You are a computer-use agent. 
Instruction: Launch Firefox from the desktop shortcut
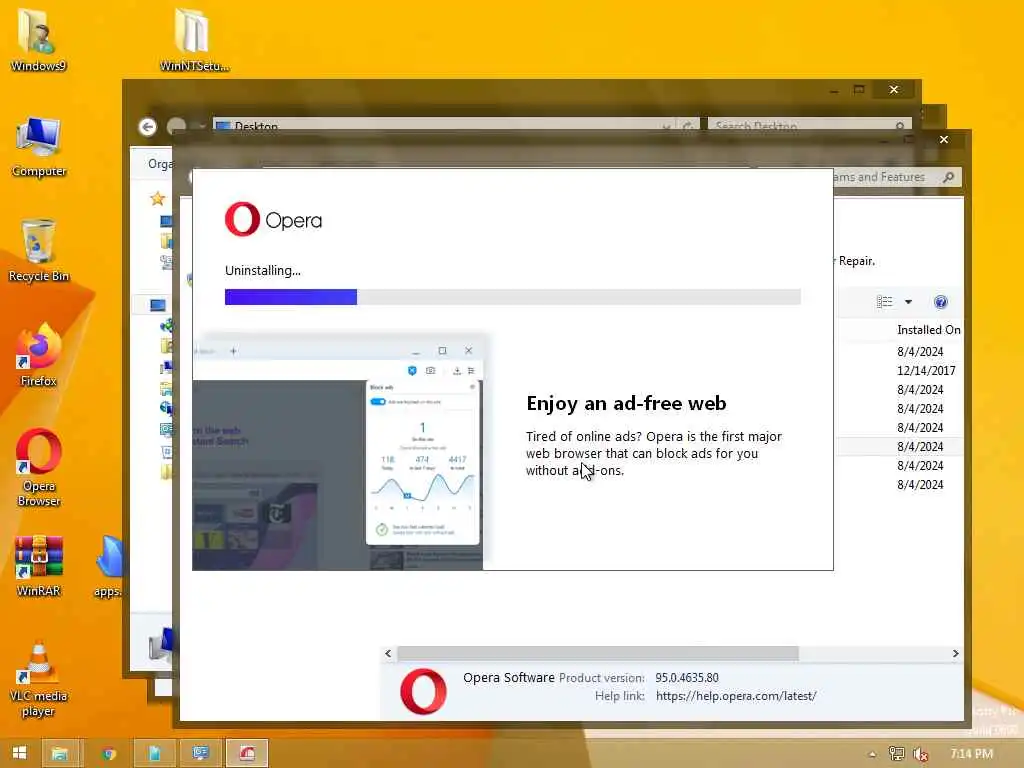[x=39, y=355]
